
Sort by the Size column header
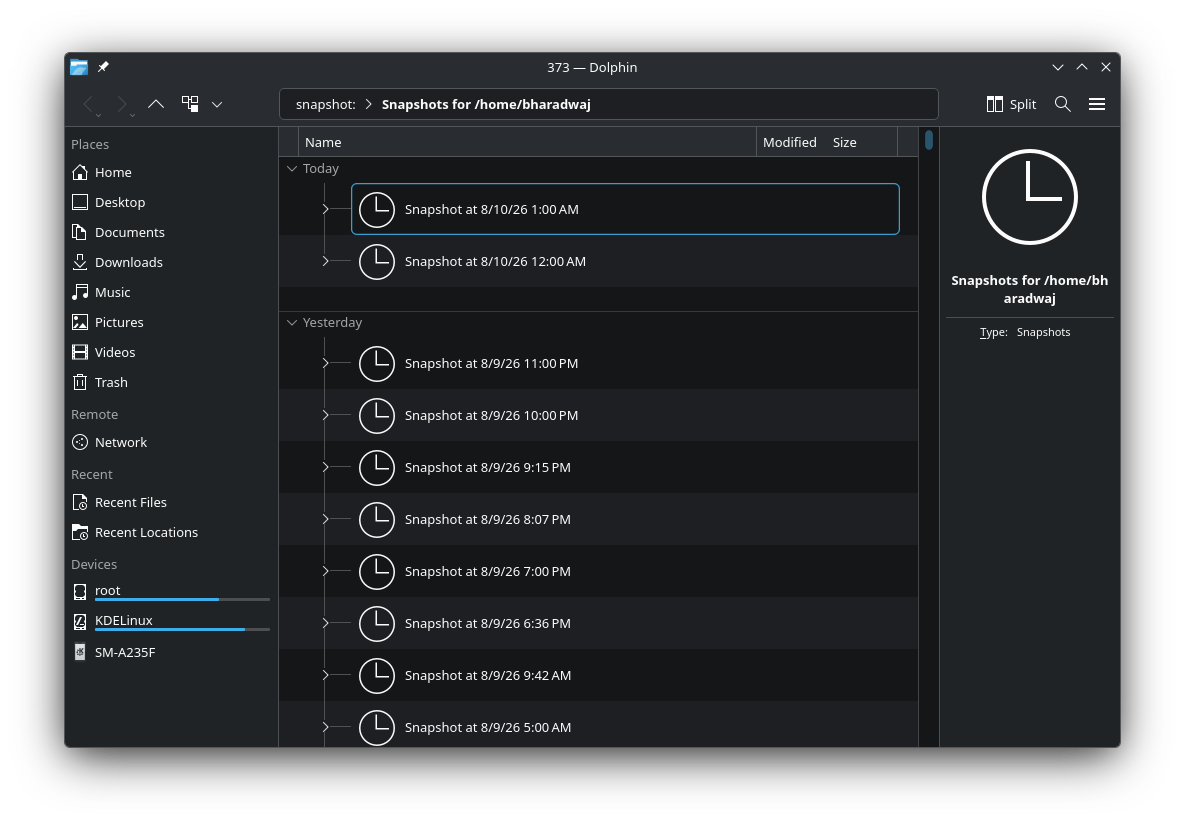coord(845,142)
